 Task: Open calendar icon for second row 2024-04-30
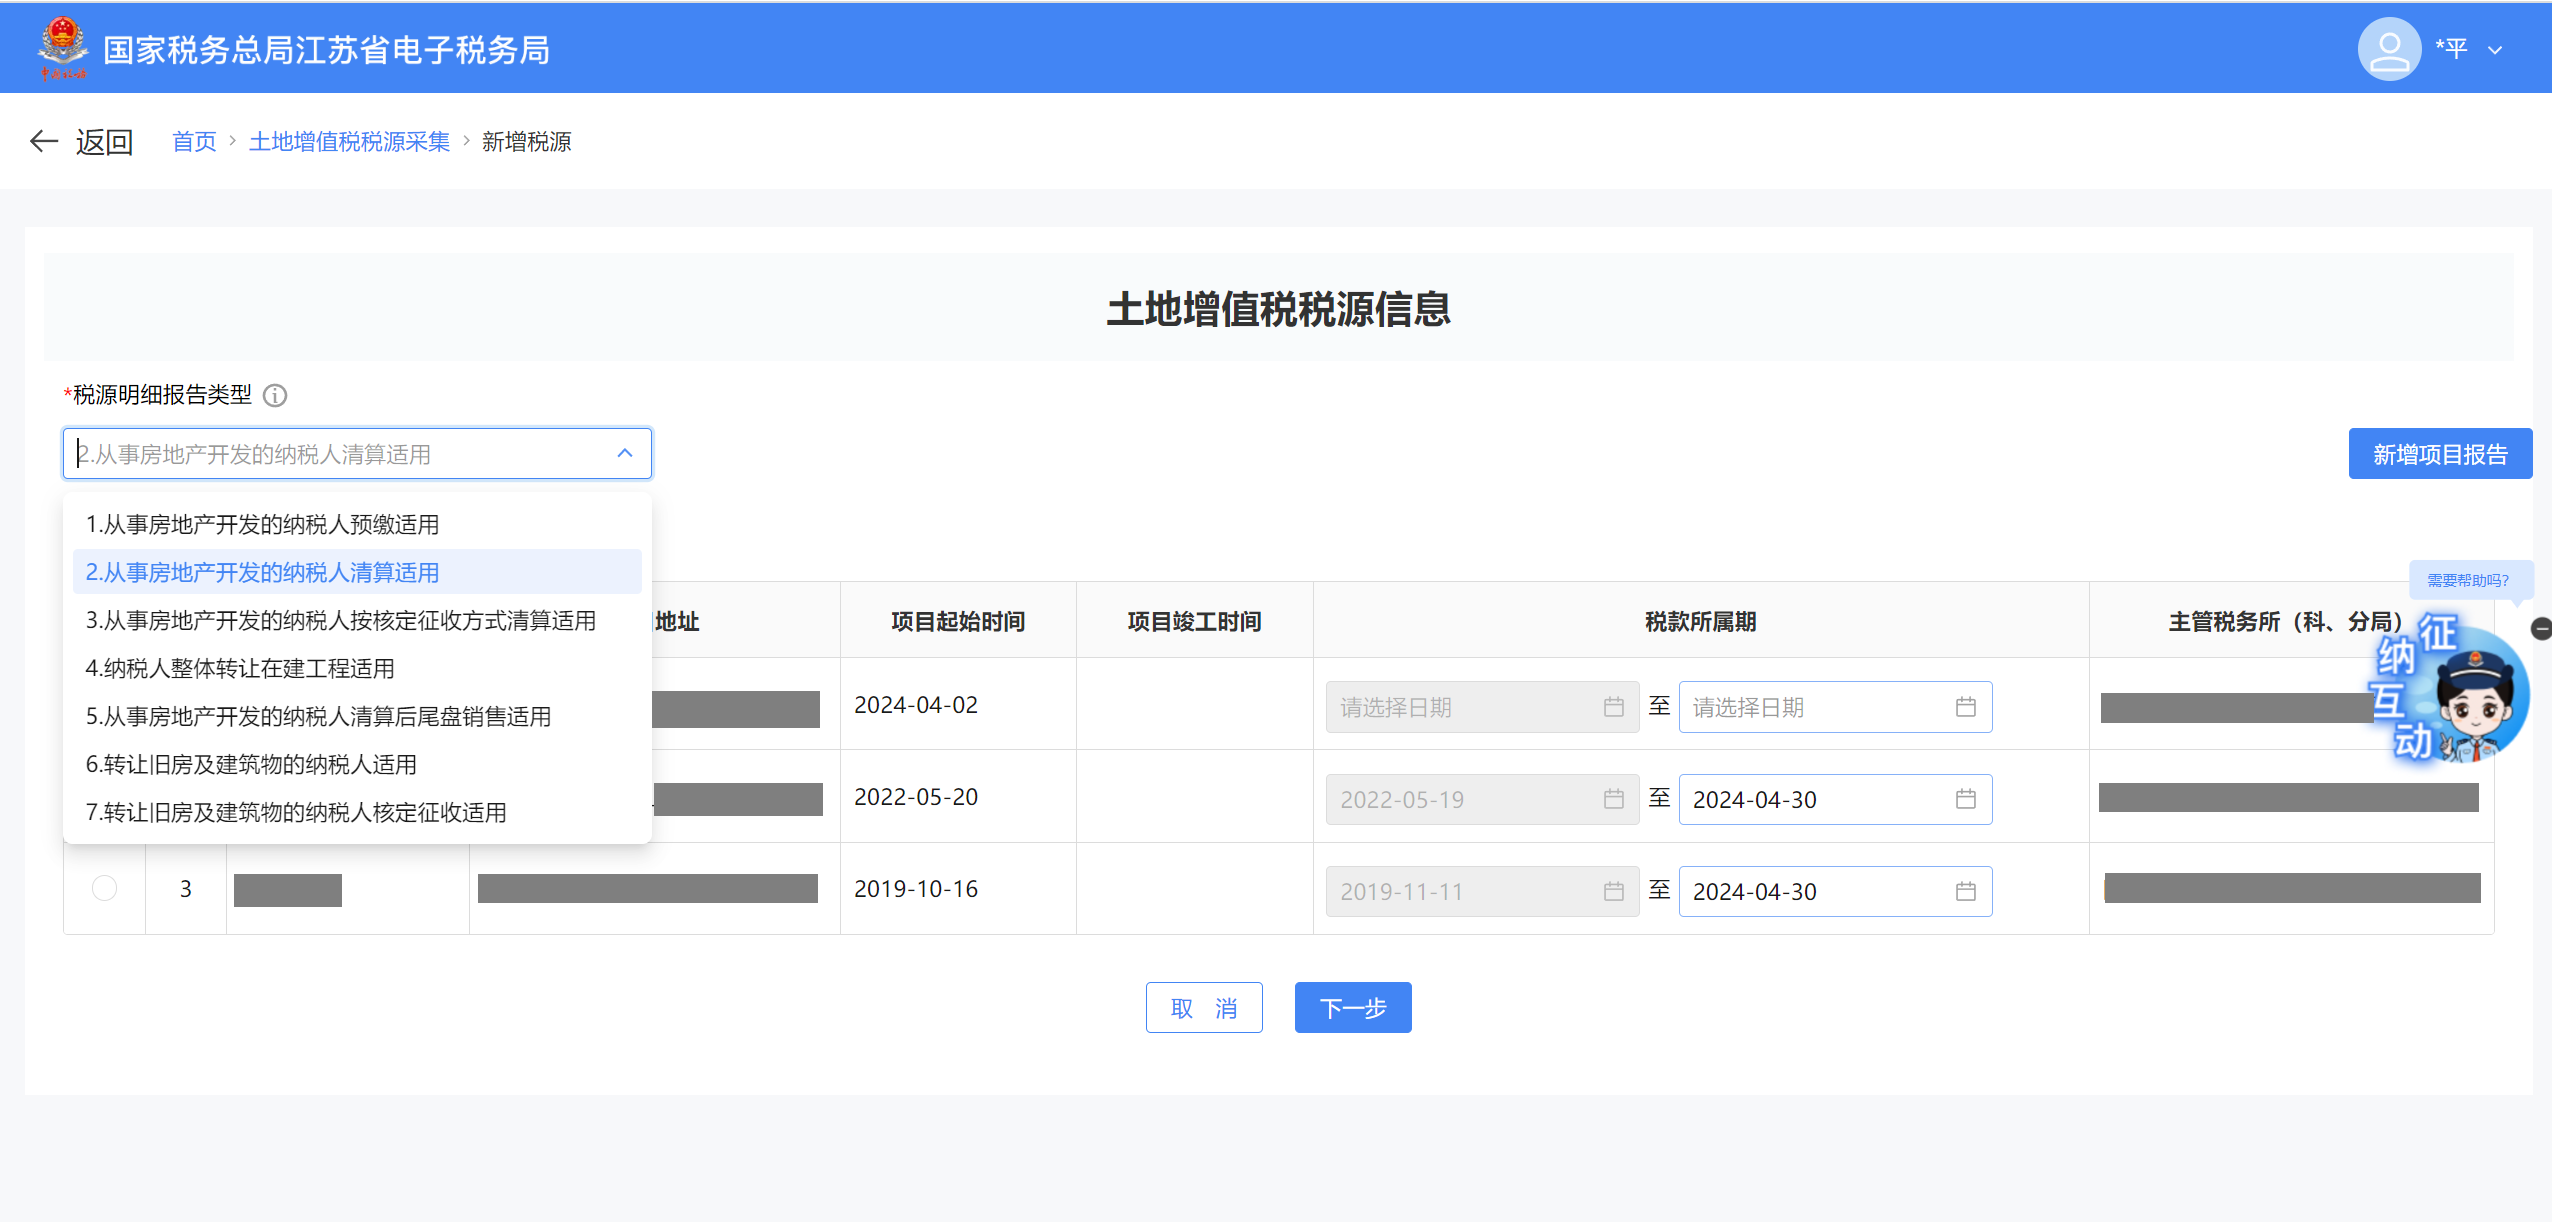[1965, 799]
